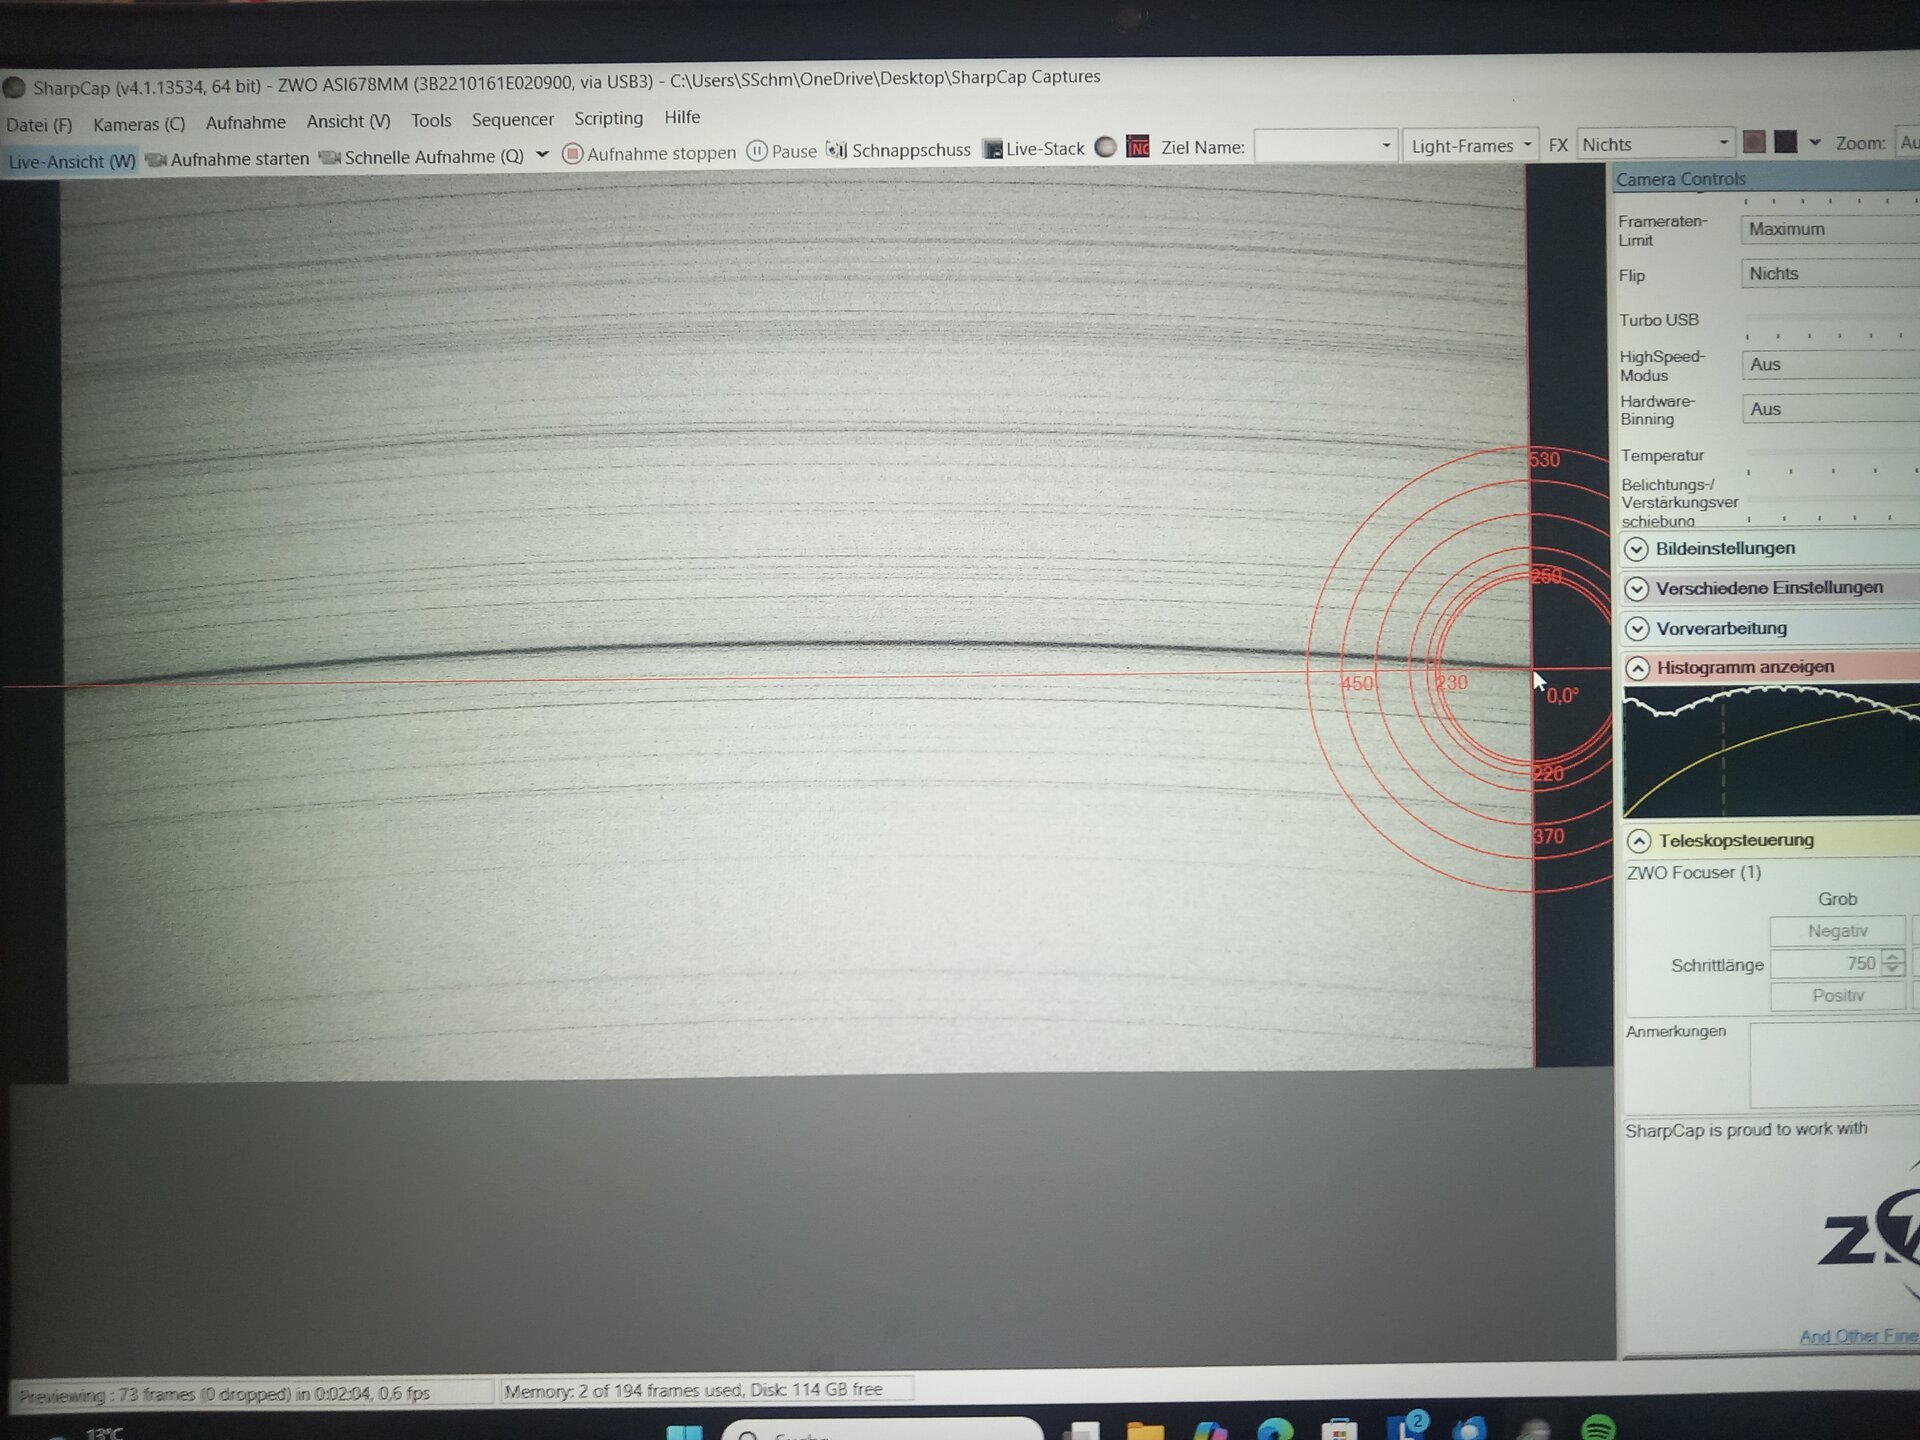
Task: Stop capture with Aufnahme stoppen
Action: (649, 153)
